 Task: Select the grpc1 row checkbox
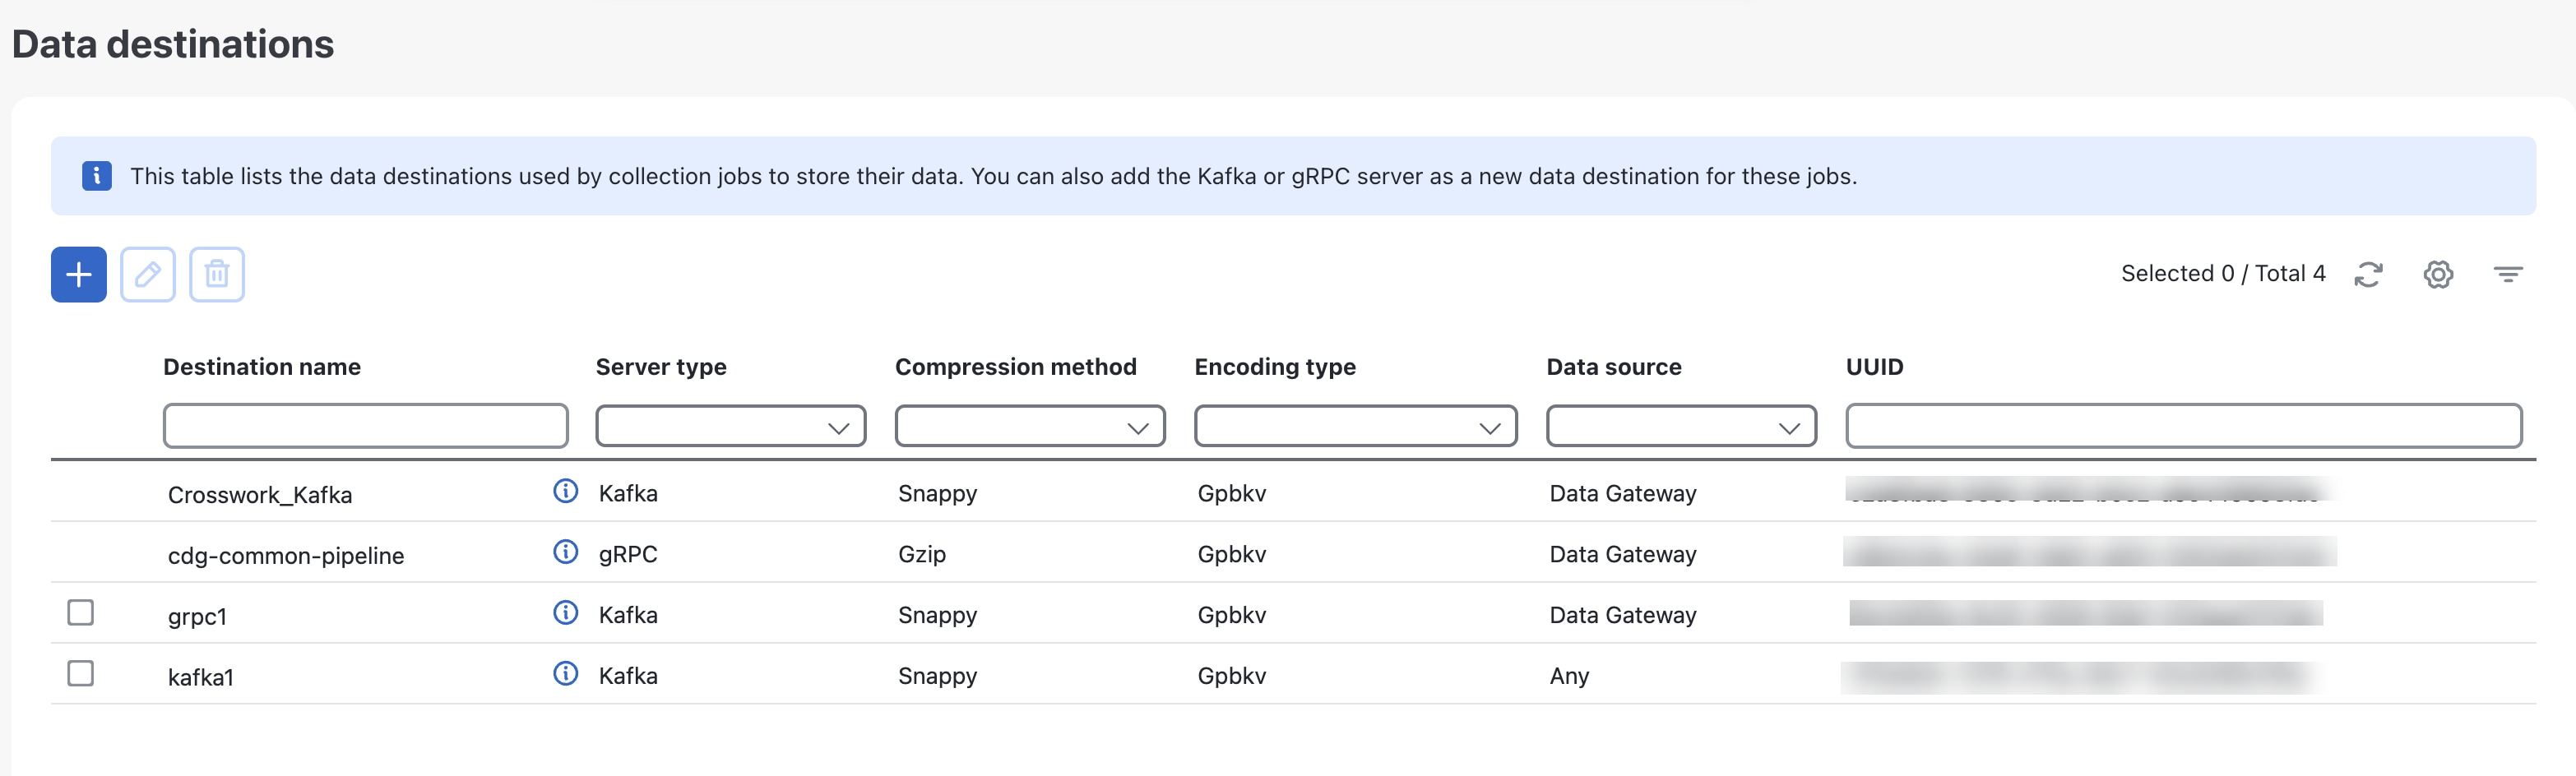[x=81, y=612]
